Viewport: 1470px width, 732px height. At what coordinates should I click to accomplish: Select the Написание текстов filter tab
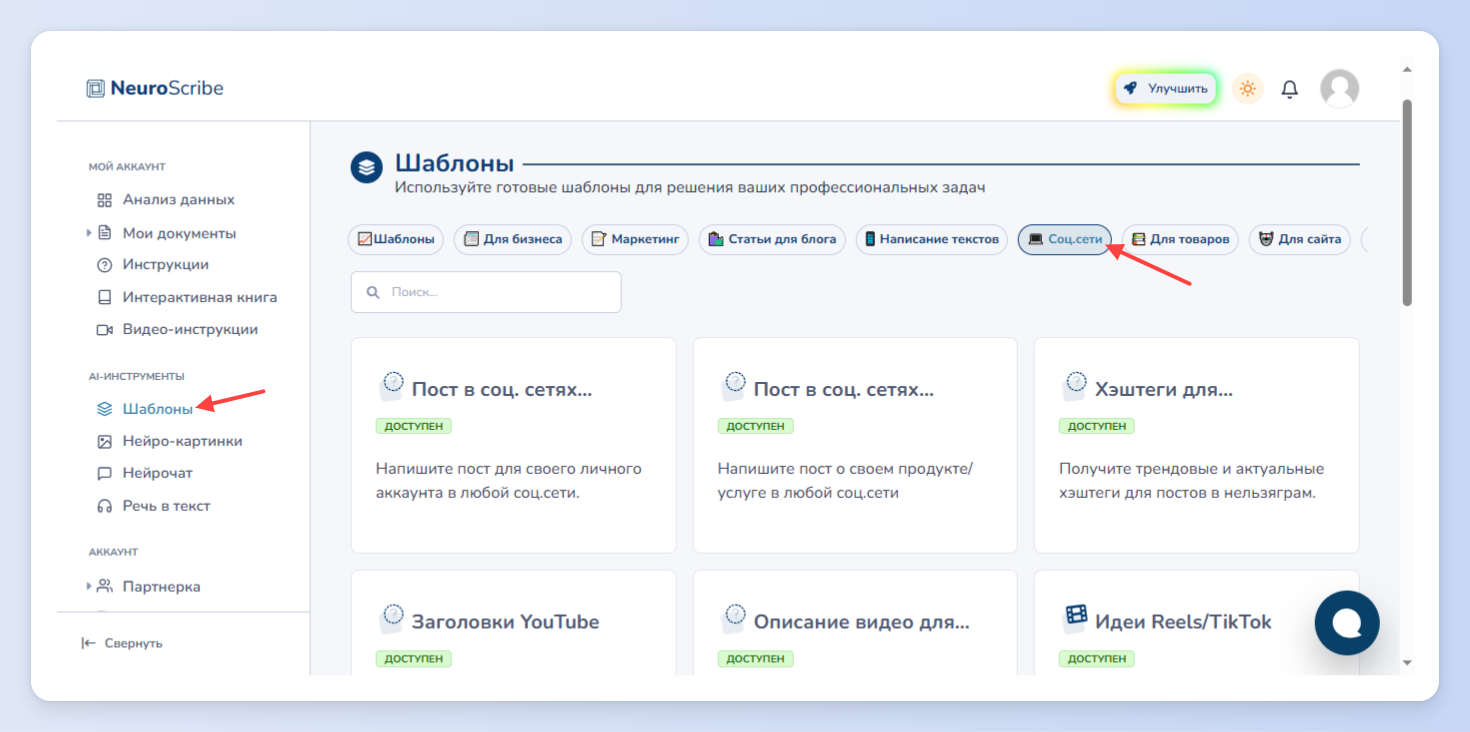pyautogui.click(x=932, y=240)
